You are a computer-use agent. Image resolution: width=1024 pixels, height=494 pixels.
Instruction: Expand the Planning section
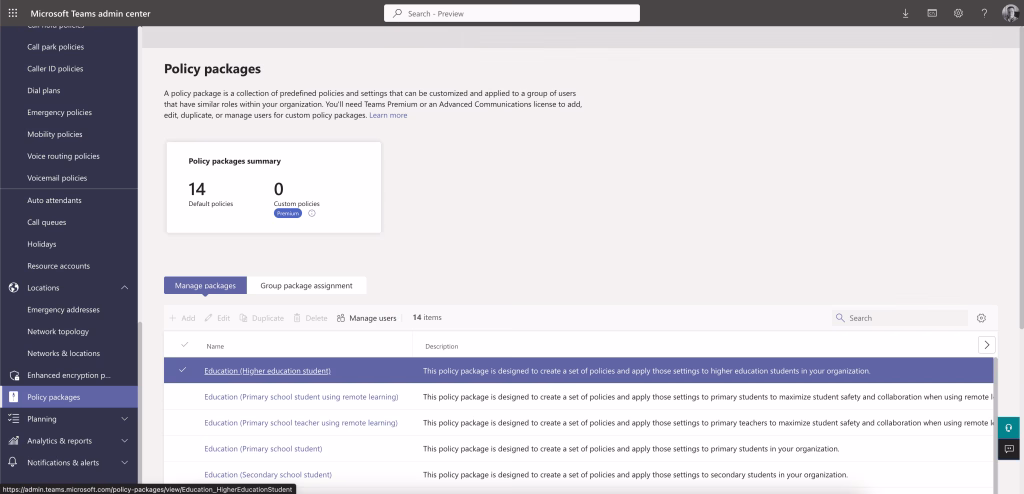(124, 419)
